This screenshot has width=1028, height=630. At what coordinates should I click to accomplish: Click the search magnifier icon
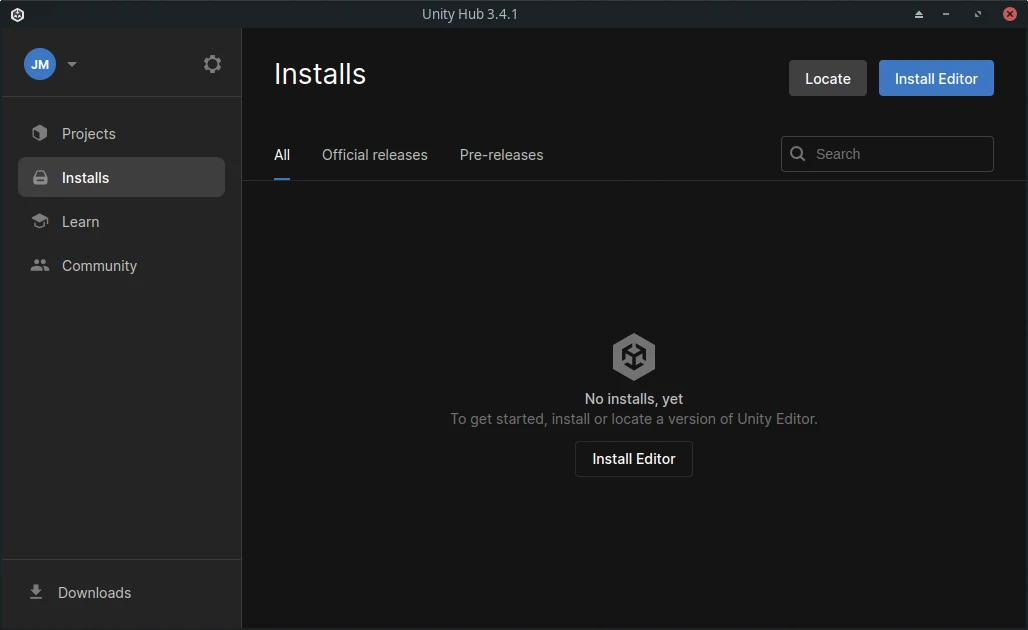coord(797,153)
